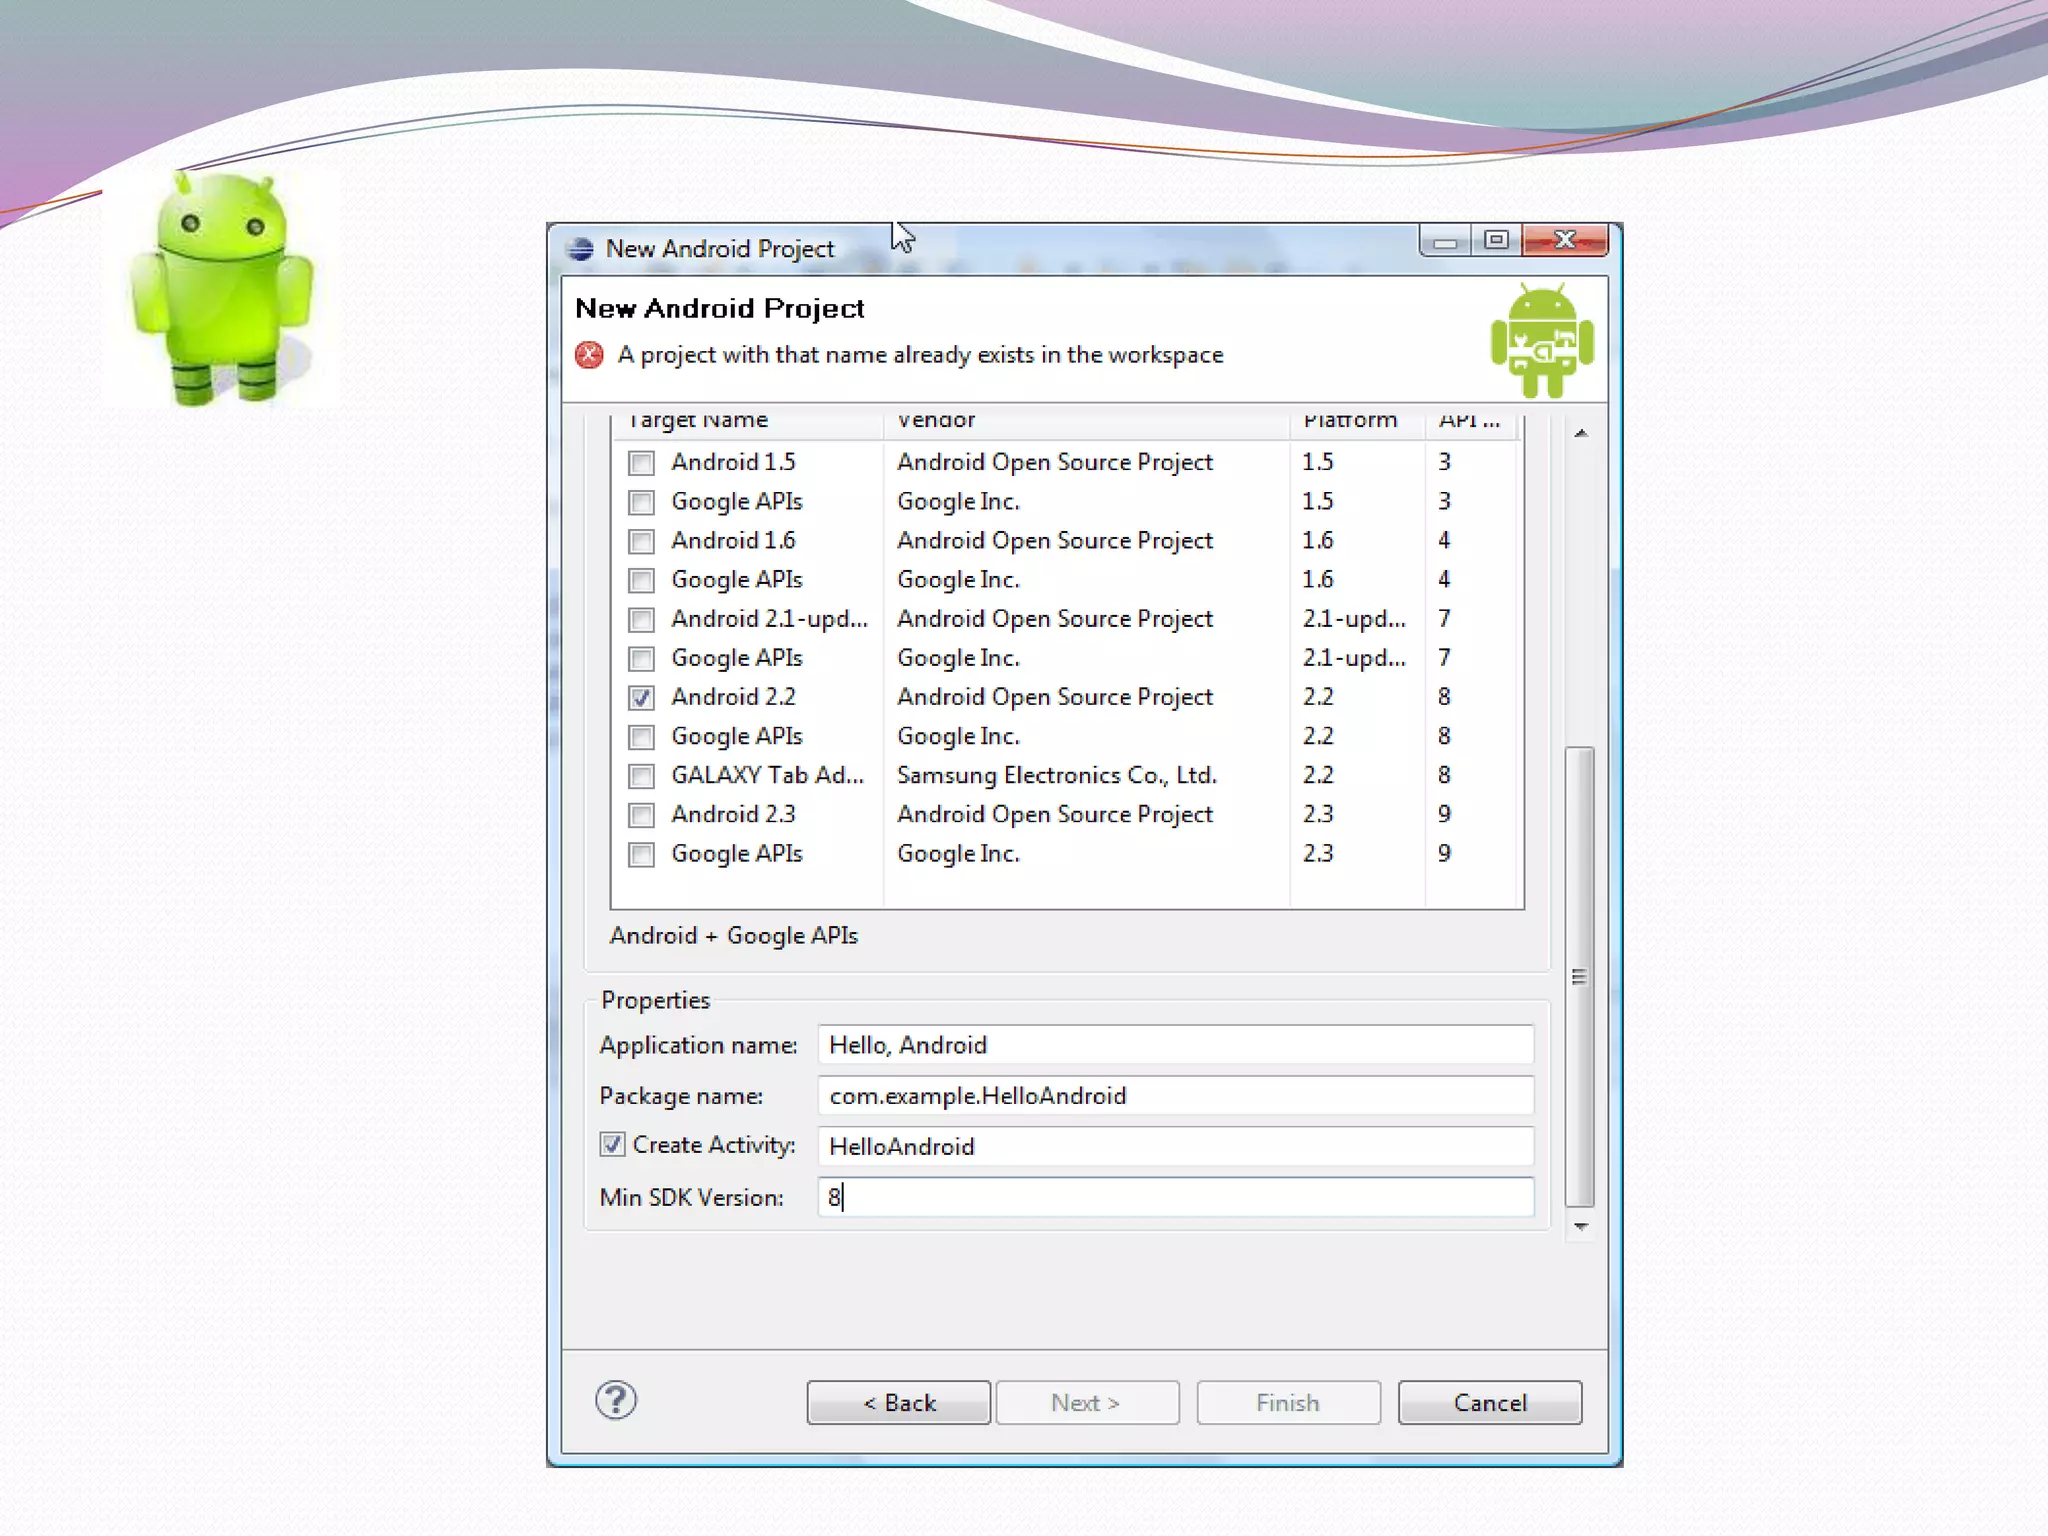Click the Android wizard logo in the dialog header
This screenshot has height=1536, width=2048.
pos(1541,342)
